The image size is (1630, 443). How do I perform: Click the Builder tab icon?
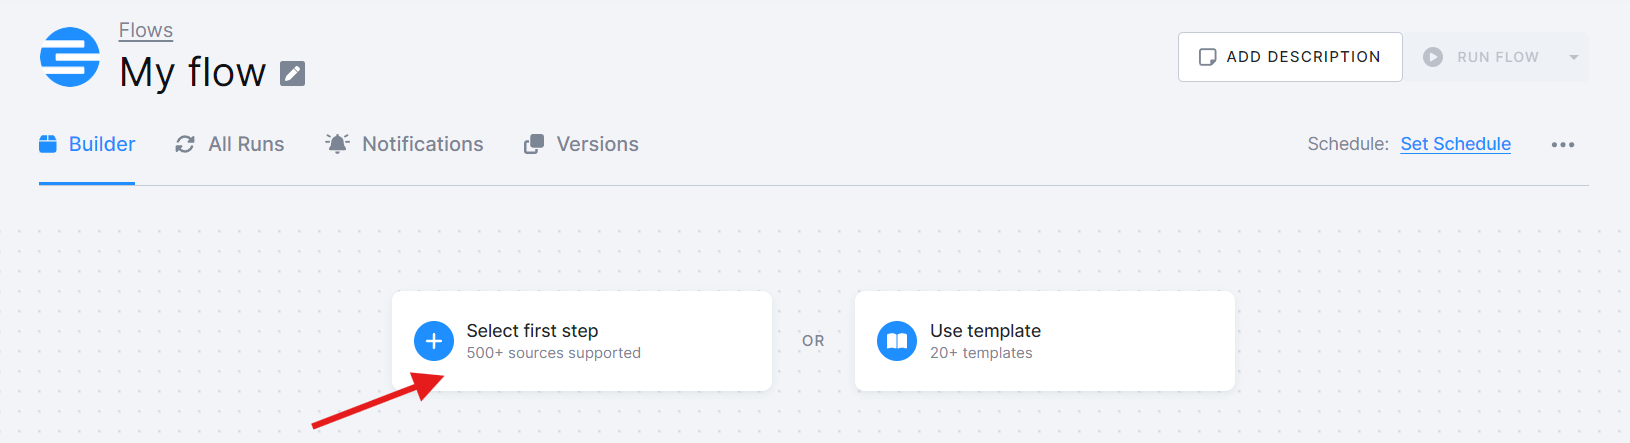(x=48, y=144)
